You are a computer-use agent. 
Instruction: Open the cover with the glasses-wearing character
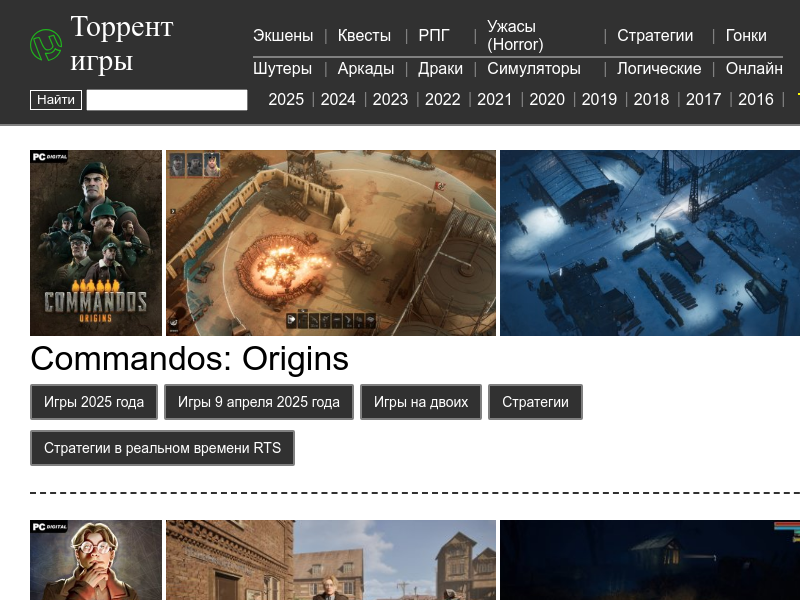click(x=96, y=560)
